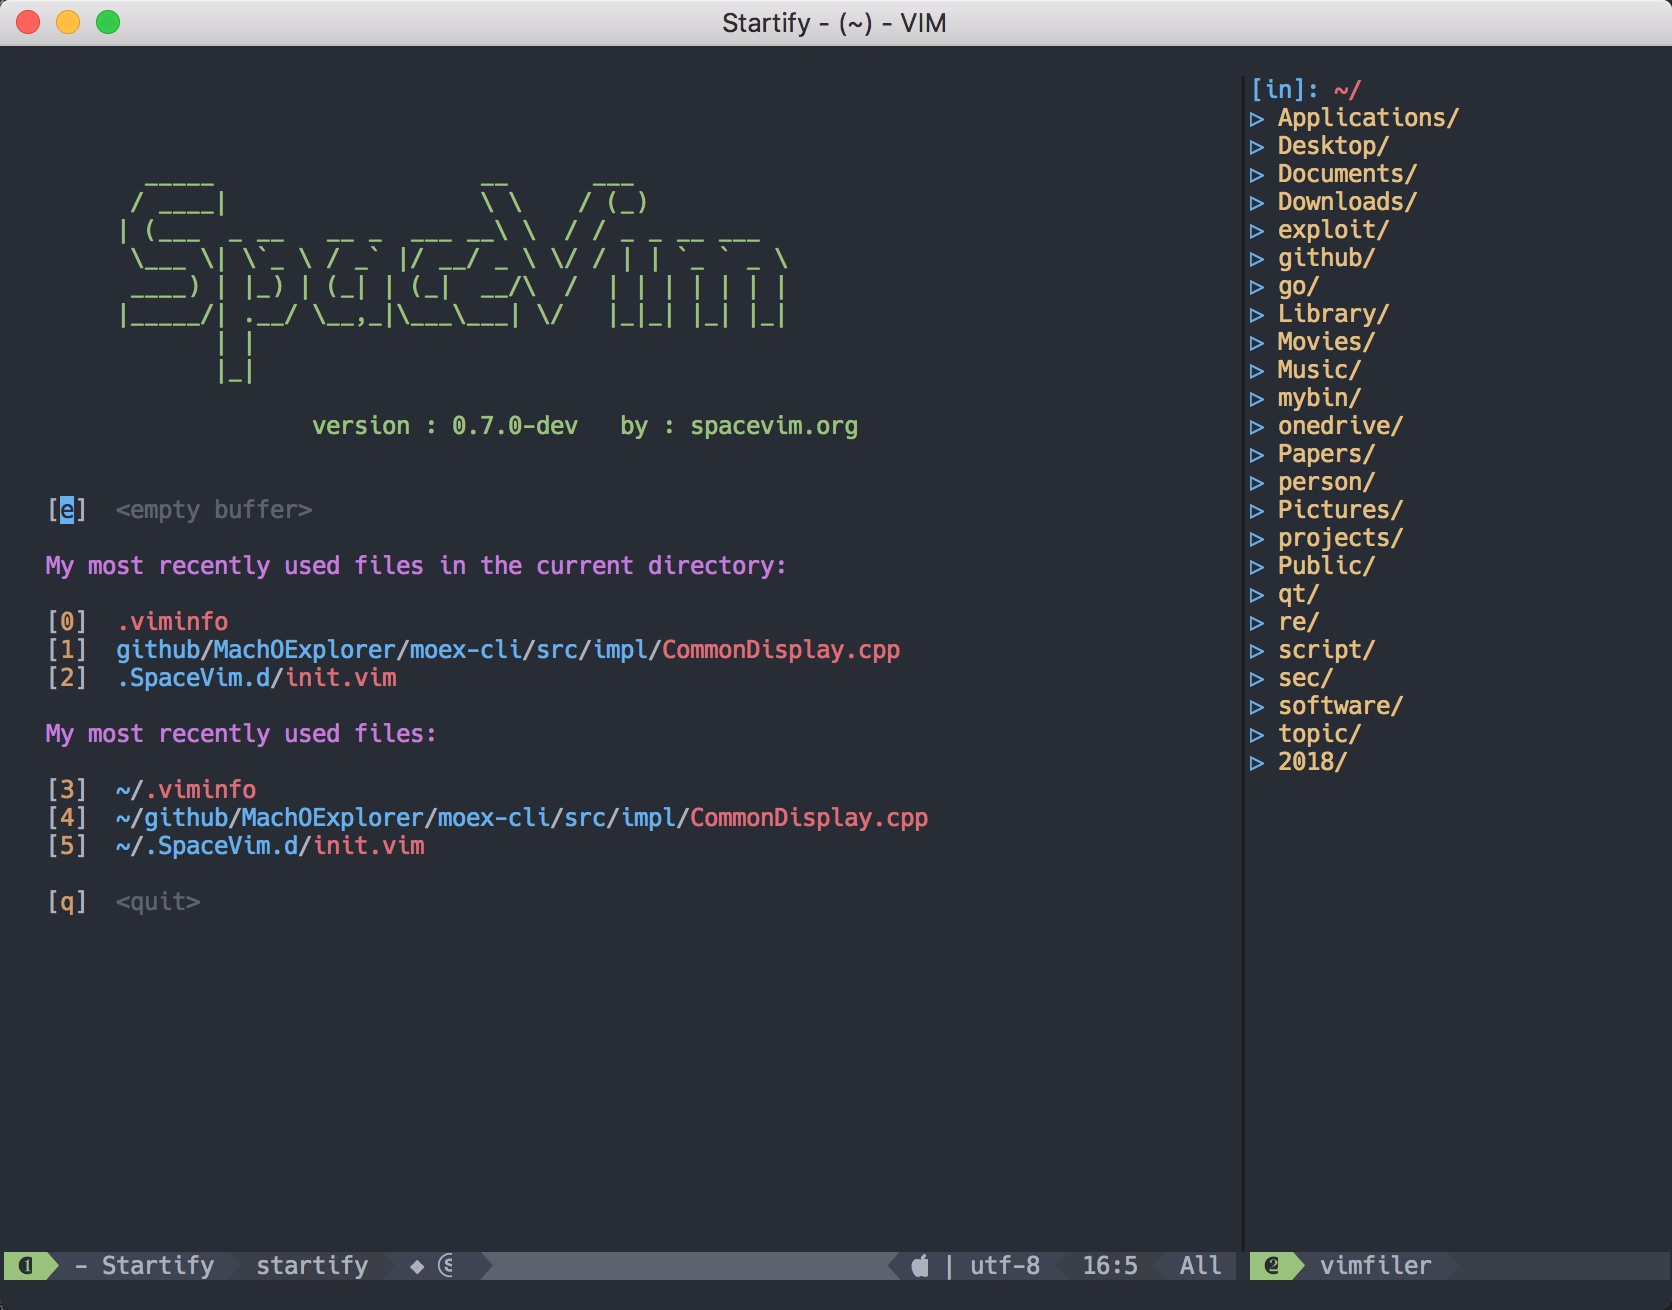
Task: Open the <empty buffer> entry
Action: [214, 510]
